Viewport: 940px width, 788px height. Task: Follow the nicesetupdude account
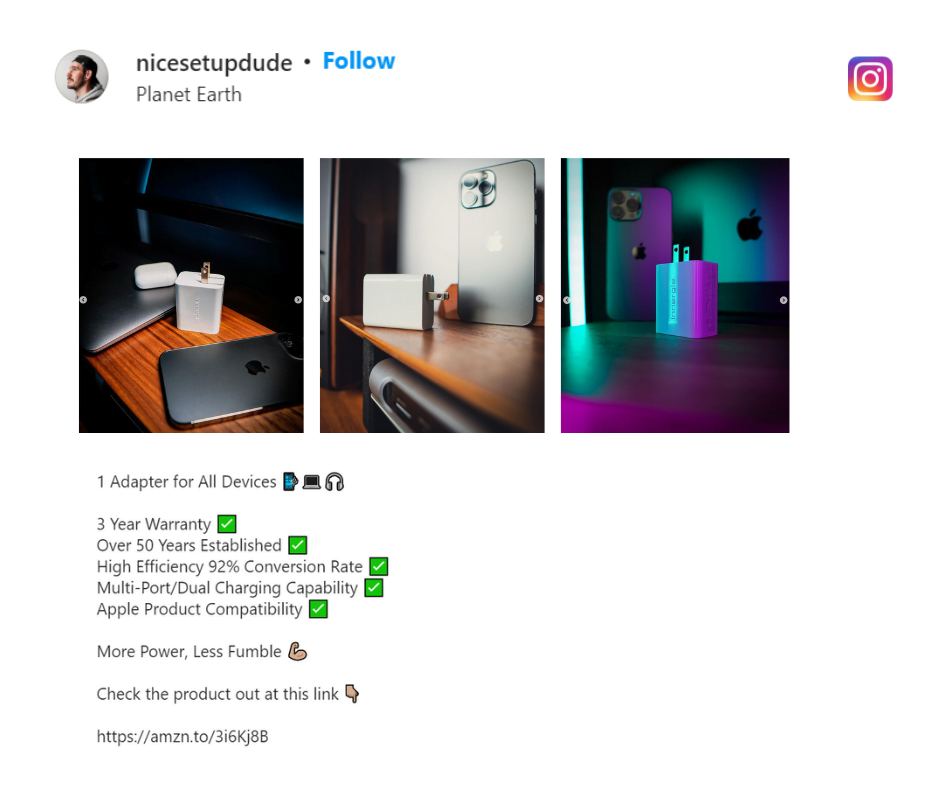click(x=358, y=61)
